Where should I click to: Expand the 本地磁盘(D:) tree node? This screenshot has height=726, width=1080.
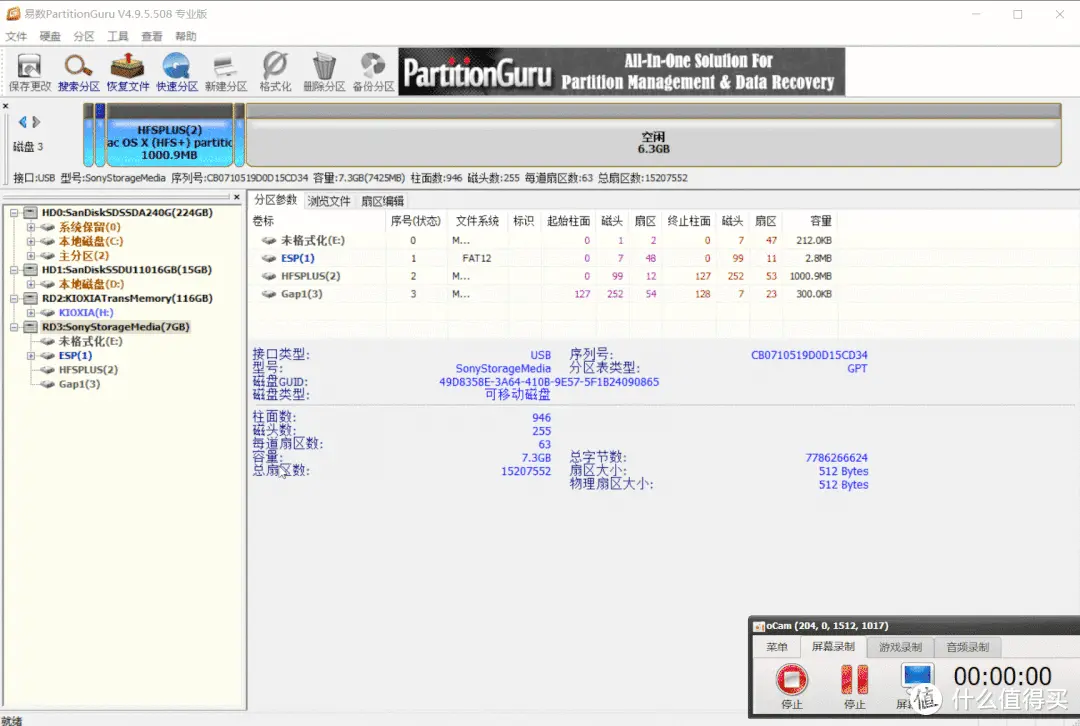click(x=30, y=284)
